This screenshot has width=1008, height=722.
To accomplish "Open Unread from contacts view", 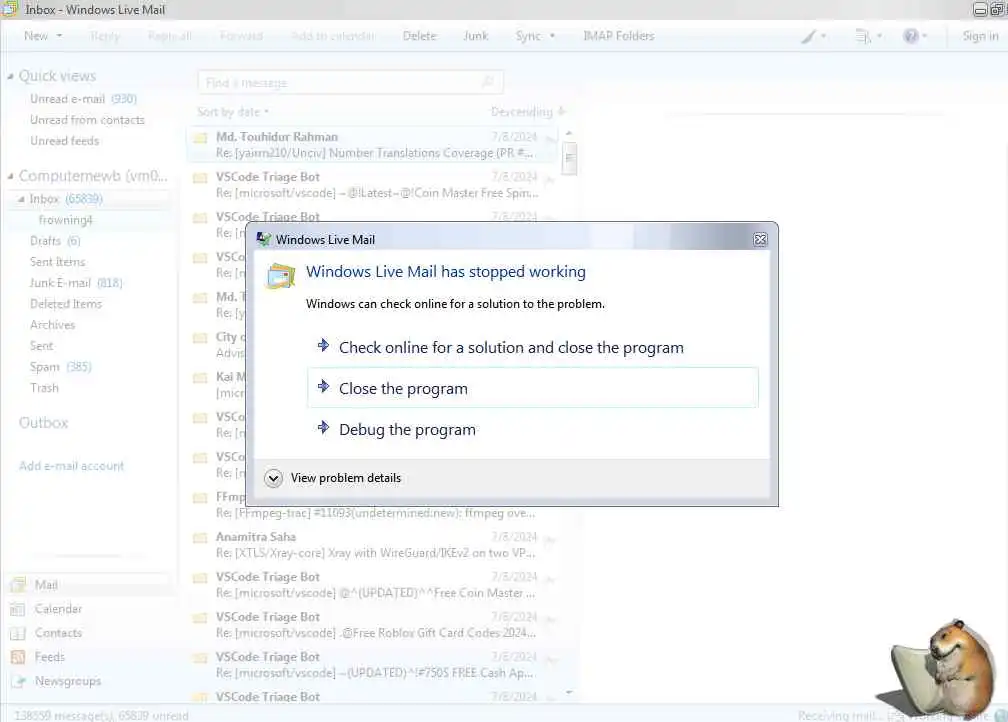I will point(87,120).
